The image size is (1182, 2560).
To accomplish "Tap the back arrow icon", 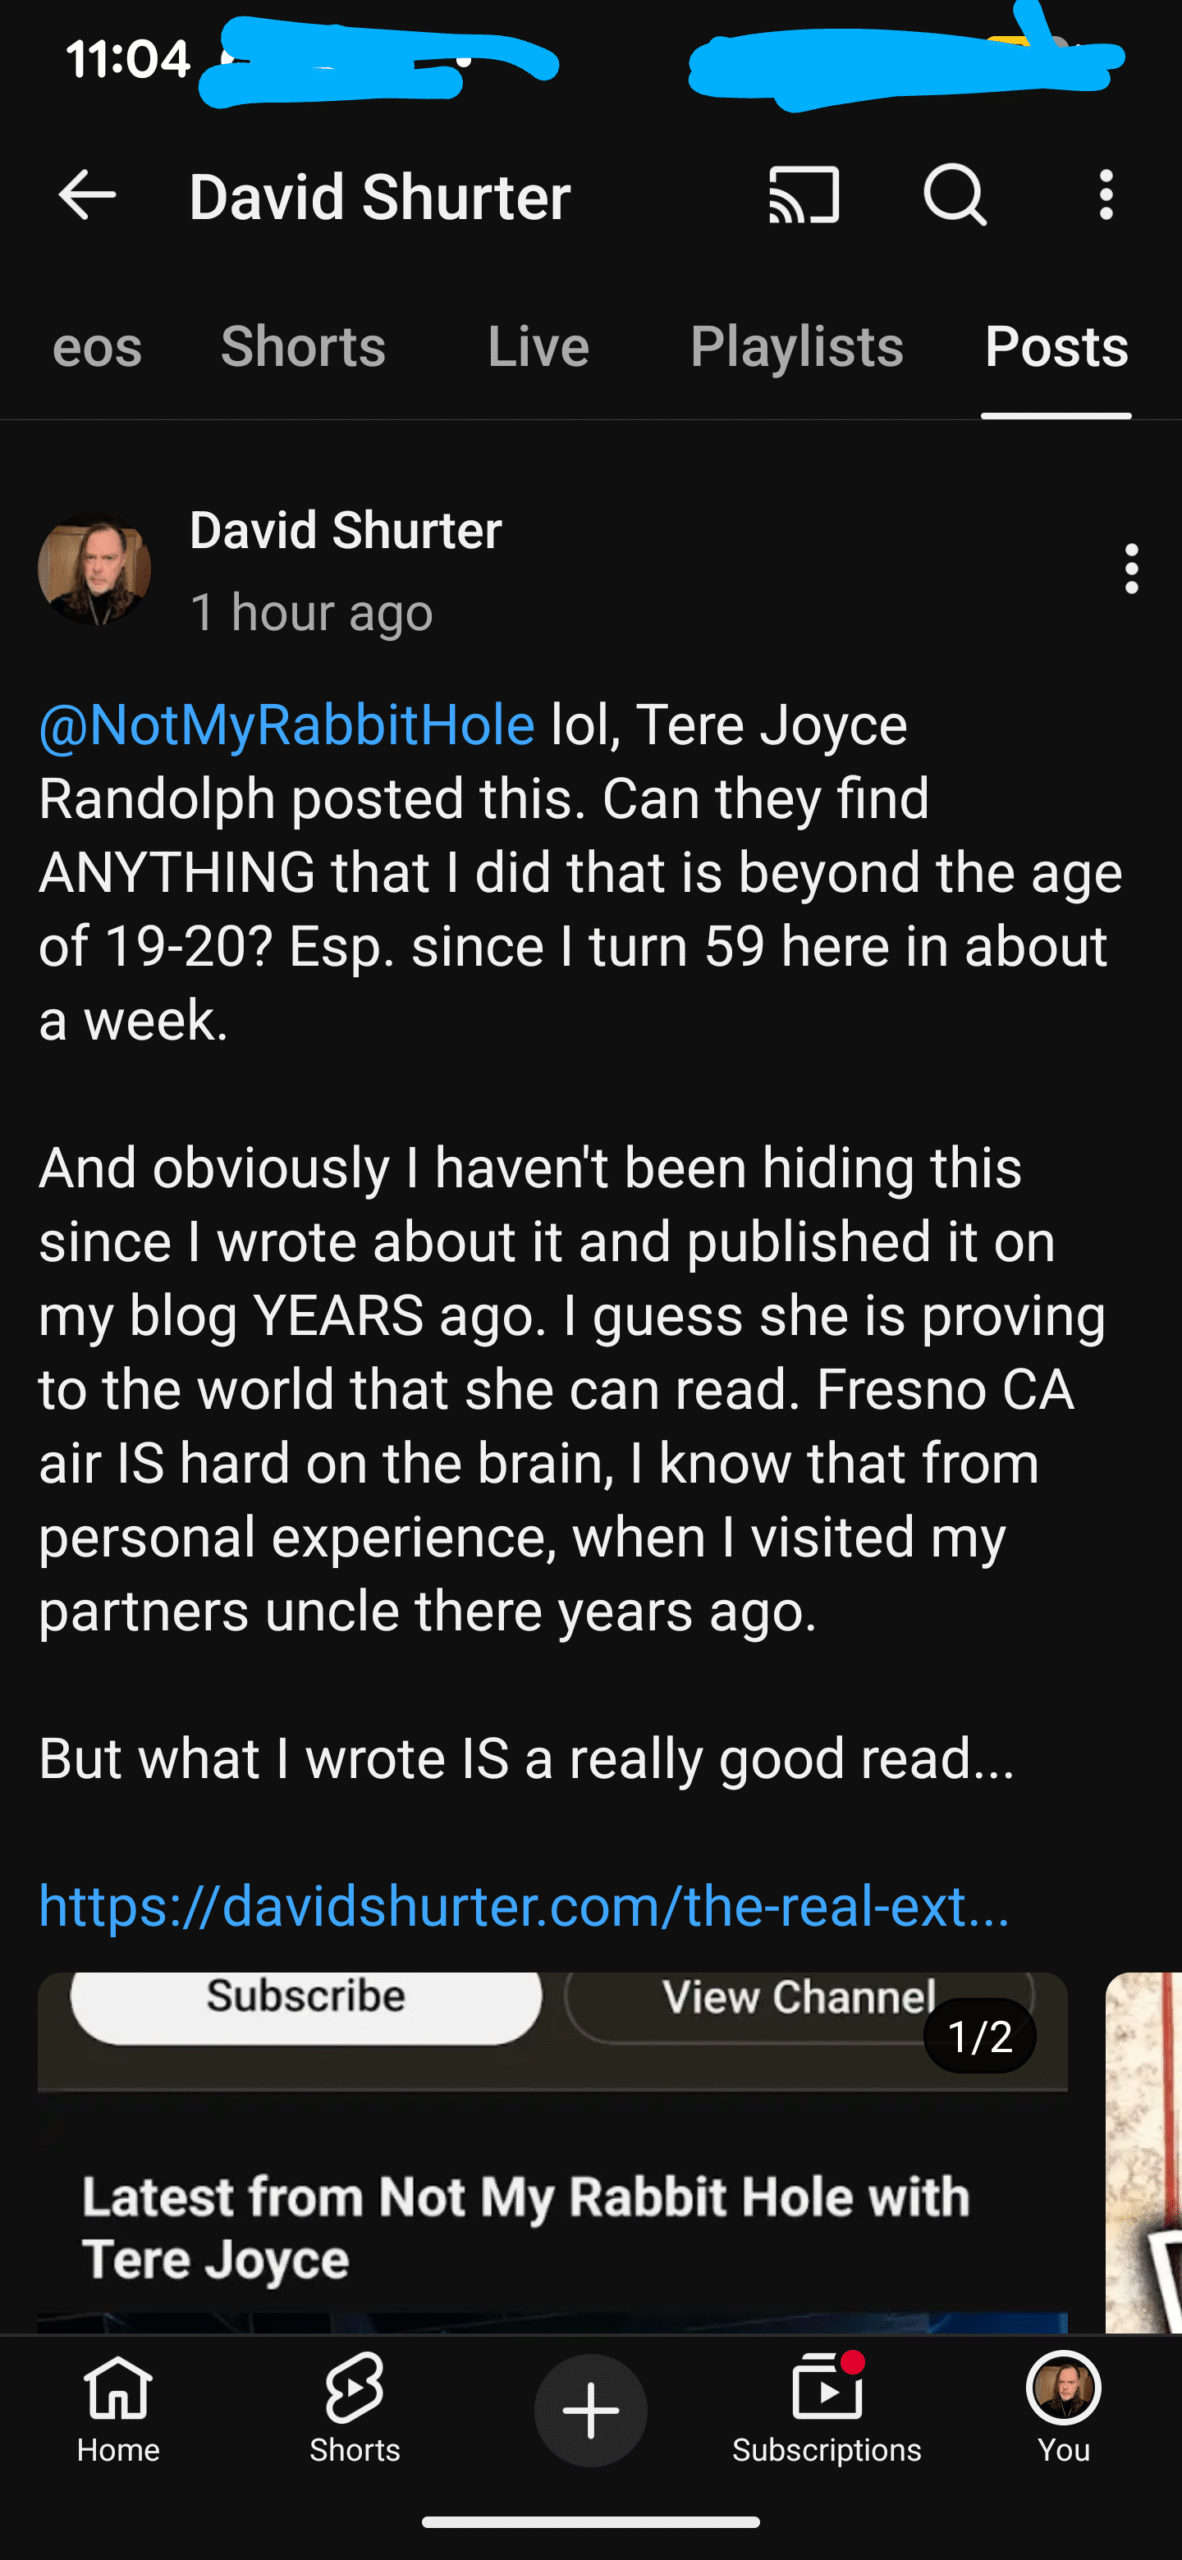I will coord(88,195).
